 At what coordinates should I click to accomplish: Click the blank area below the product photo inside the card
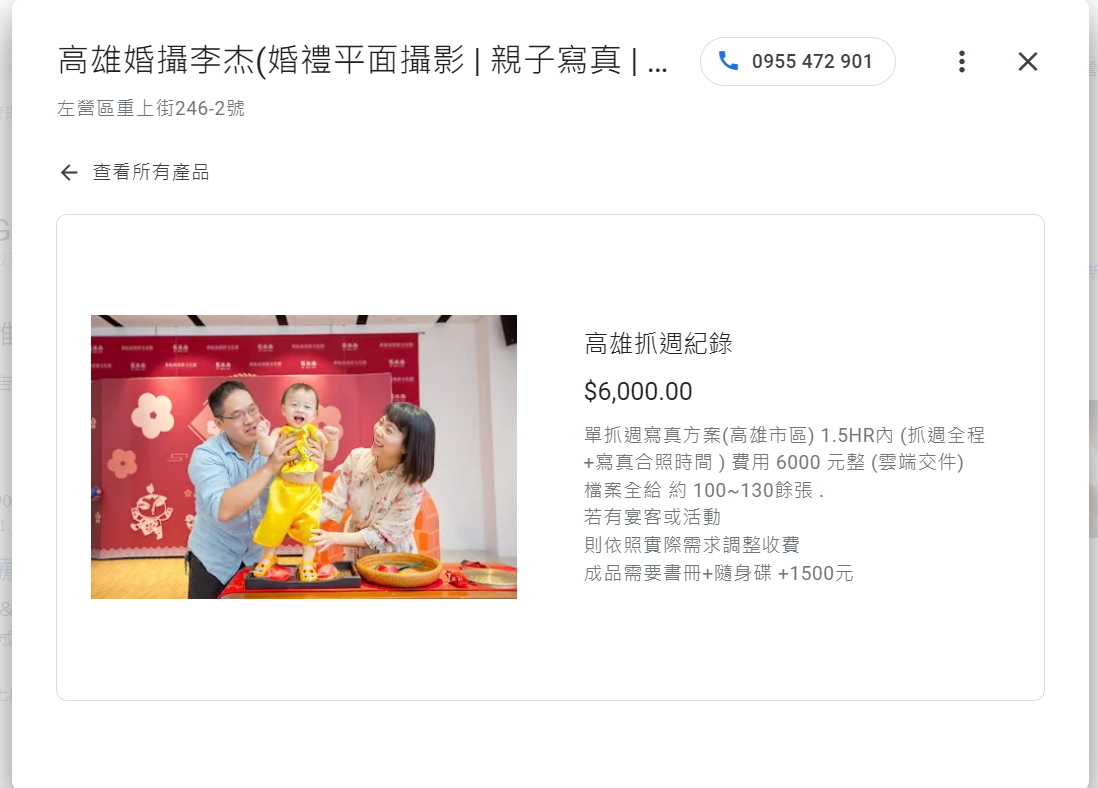304,649
